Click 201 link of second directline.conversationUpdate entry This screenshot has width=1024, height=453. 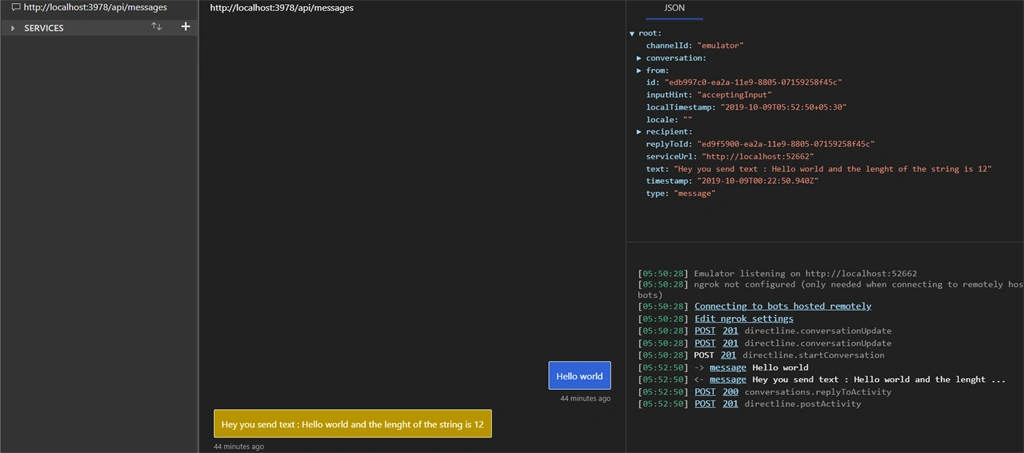[x=730, y=343]
